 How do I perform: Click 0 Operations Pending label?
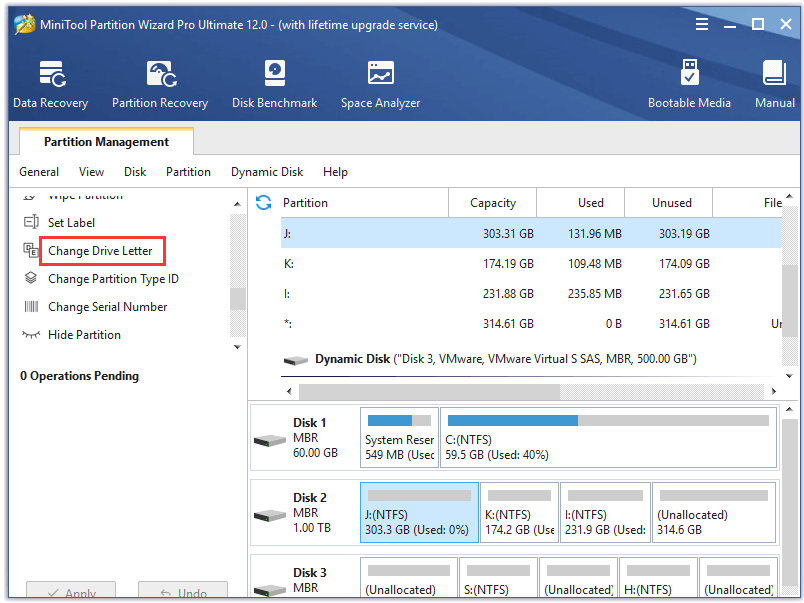click(x=79, y=376)
